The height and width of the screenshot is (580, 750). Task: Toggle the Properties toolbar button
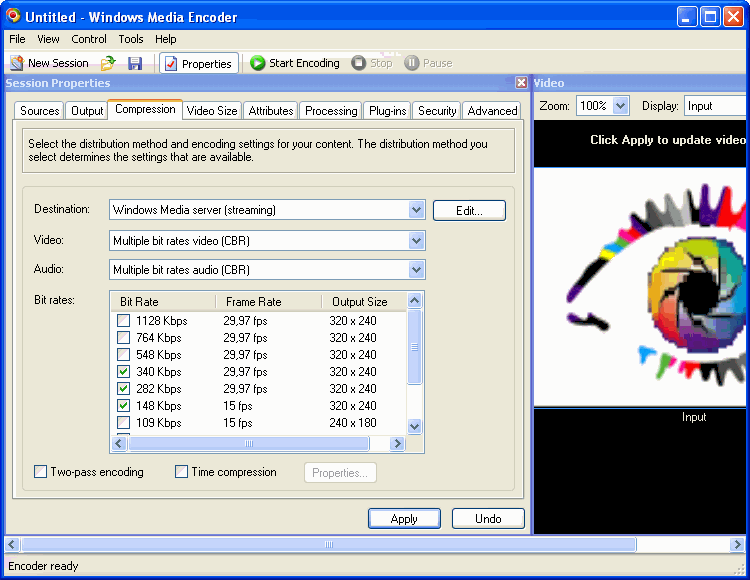[x=199, y=63]
